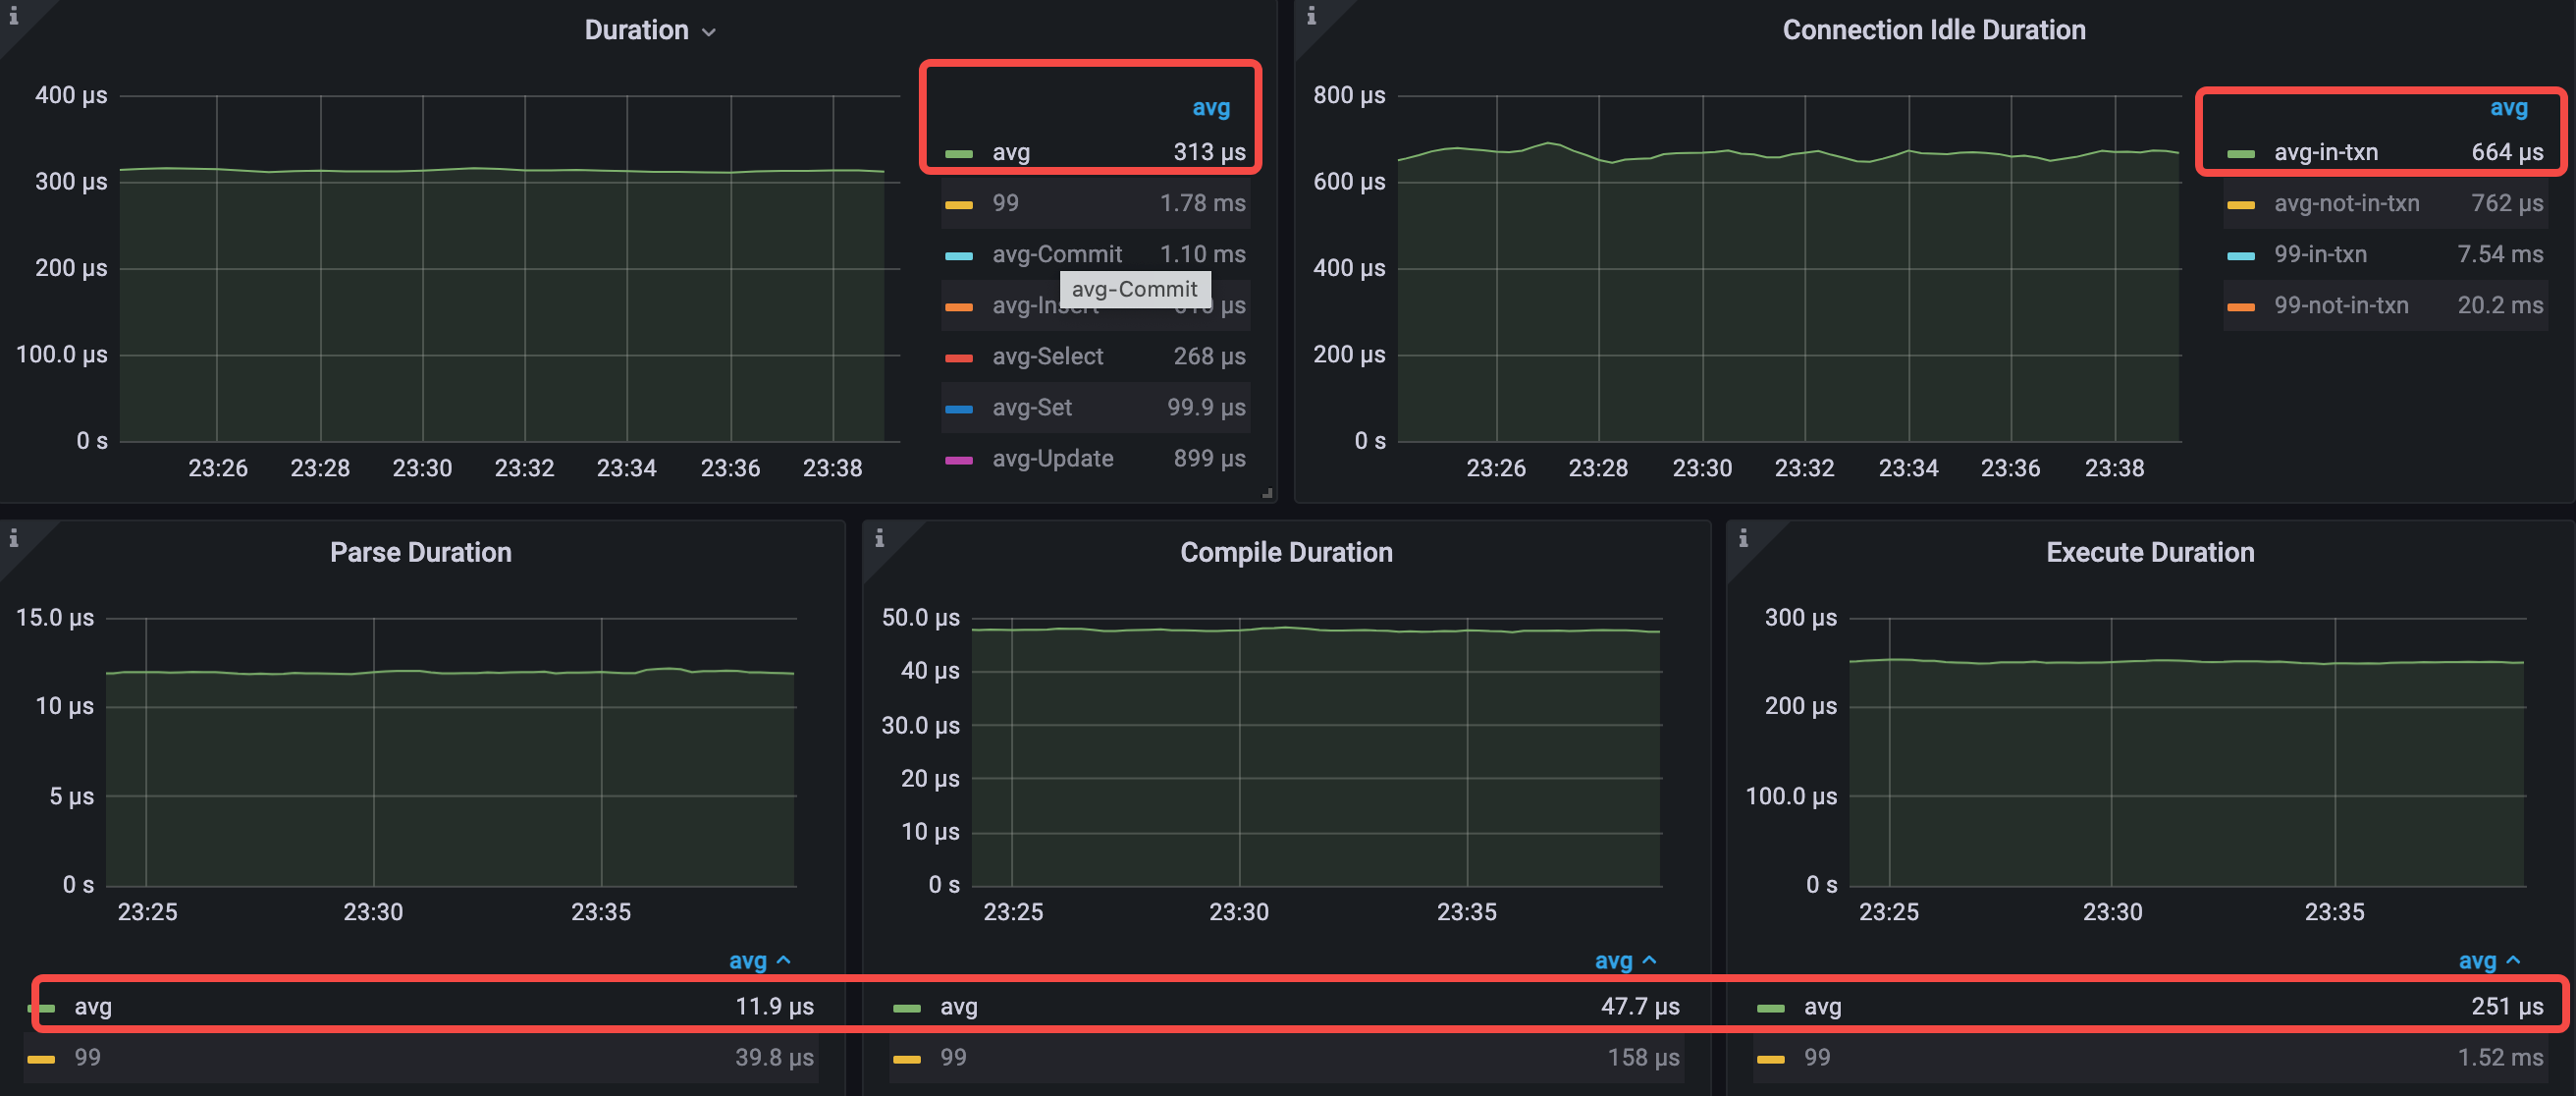Click the green color indicator next to avg-in-txn
This screenshot has width=2576, height=1096.
point(2240,152)
